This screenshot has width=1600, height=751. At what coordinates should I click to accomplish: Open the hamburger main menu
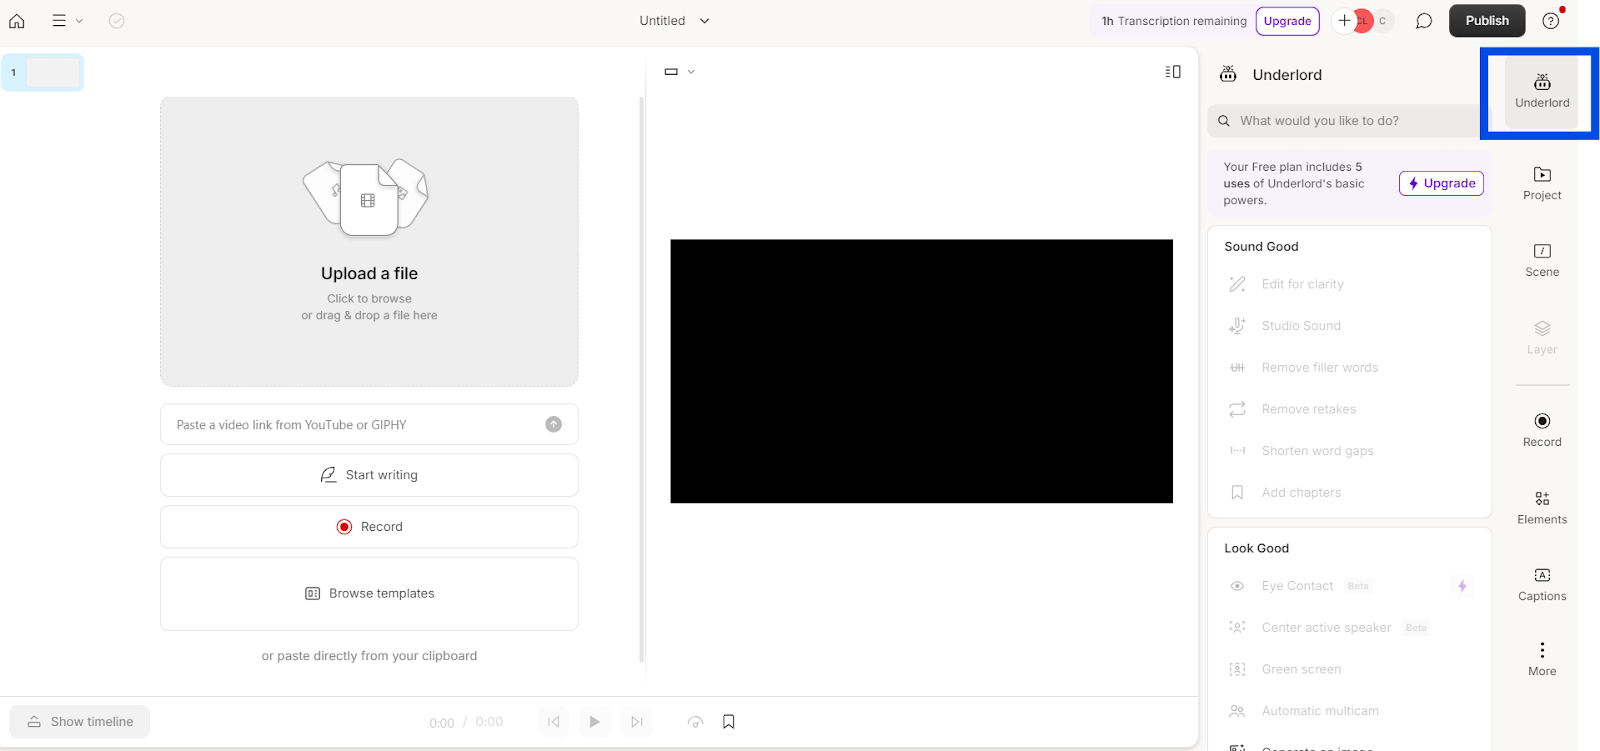pyautogui.click(x=67, y=20)
